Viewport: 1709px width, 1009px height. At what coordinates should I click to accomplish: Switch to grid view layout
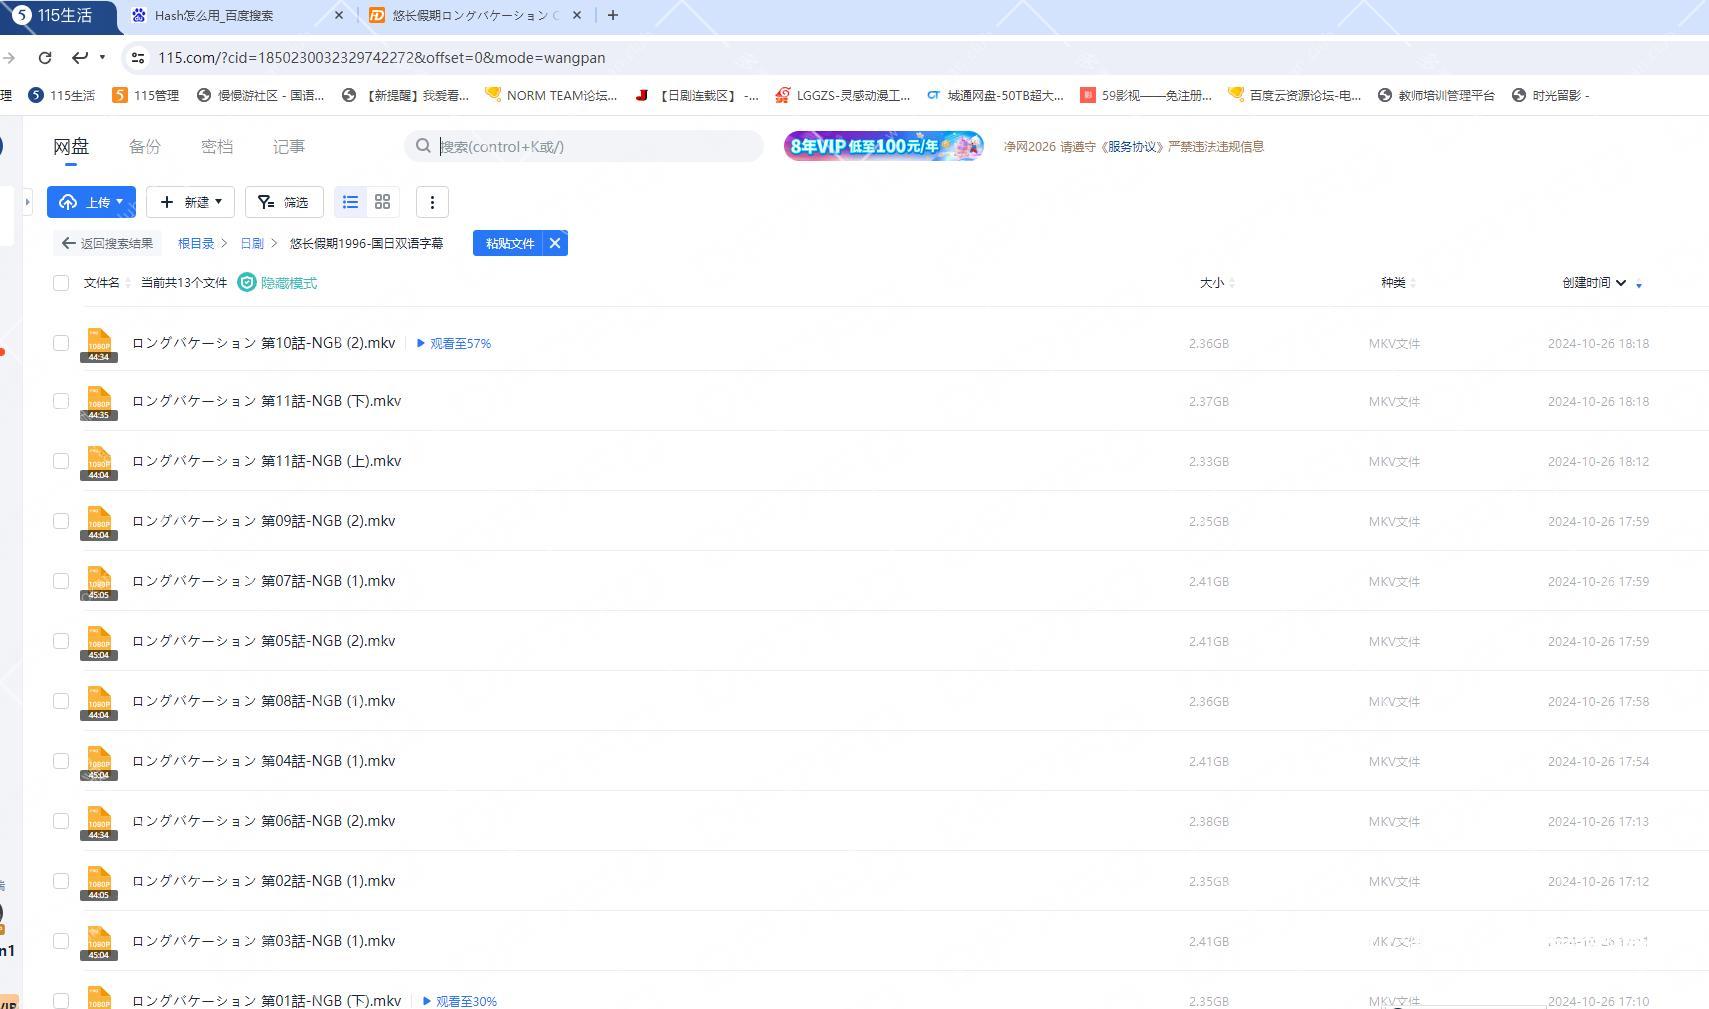click(382, 202)
